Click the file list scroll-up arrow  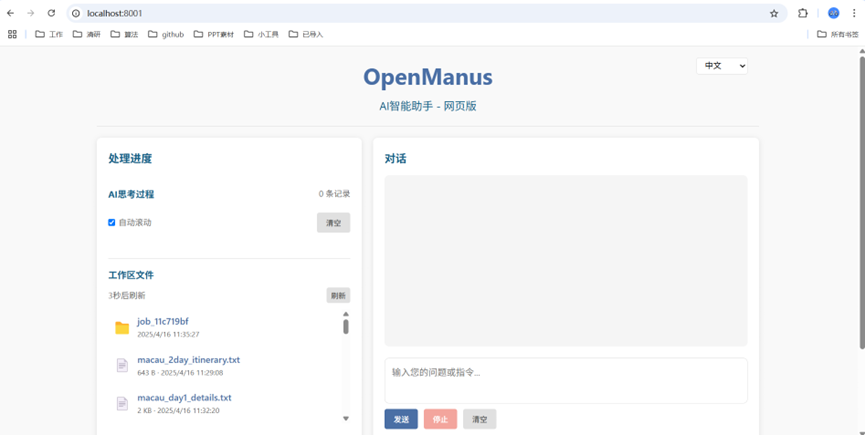point(346,314)
